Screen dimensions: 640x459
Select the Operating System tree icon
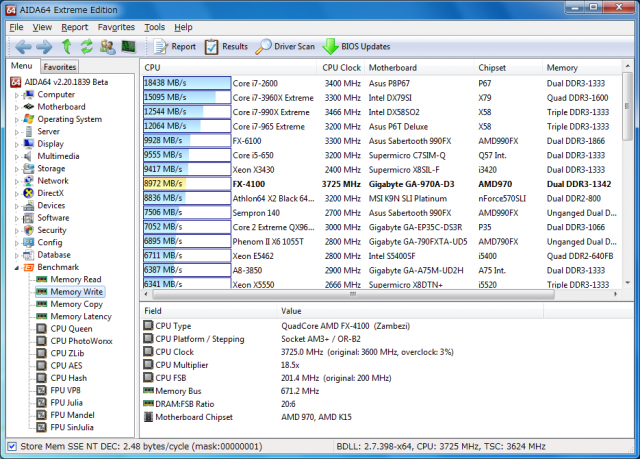click(29, 119)
